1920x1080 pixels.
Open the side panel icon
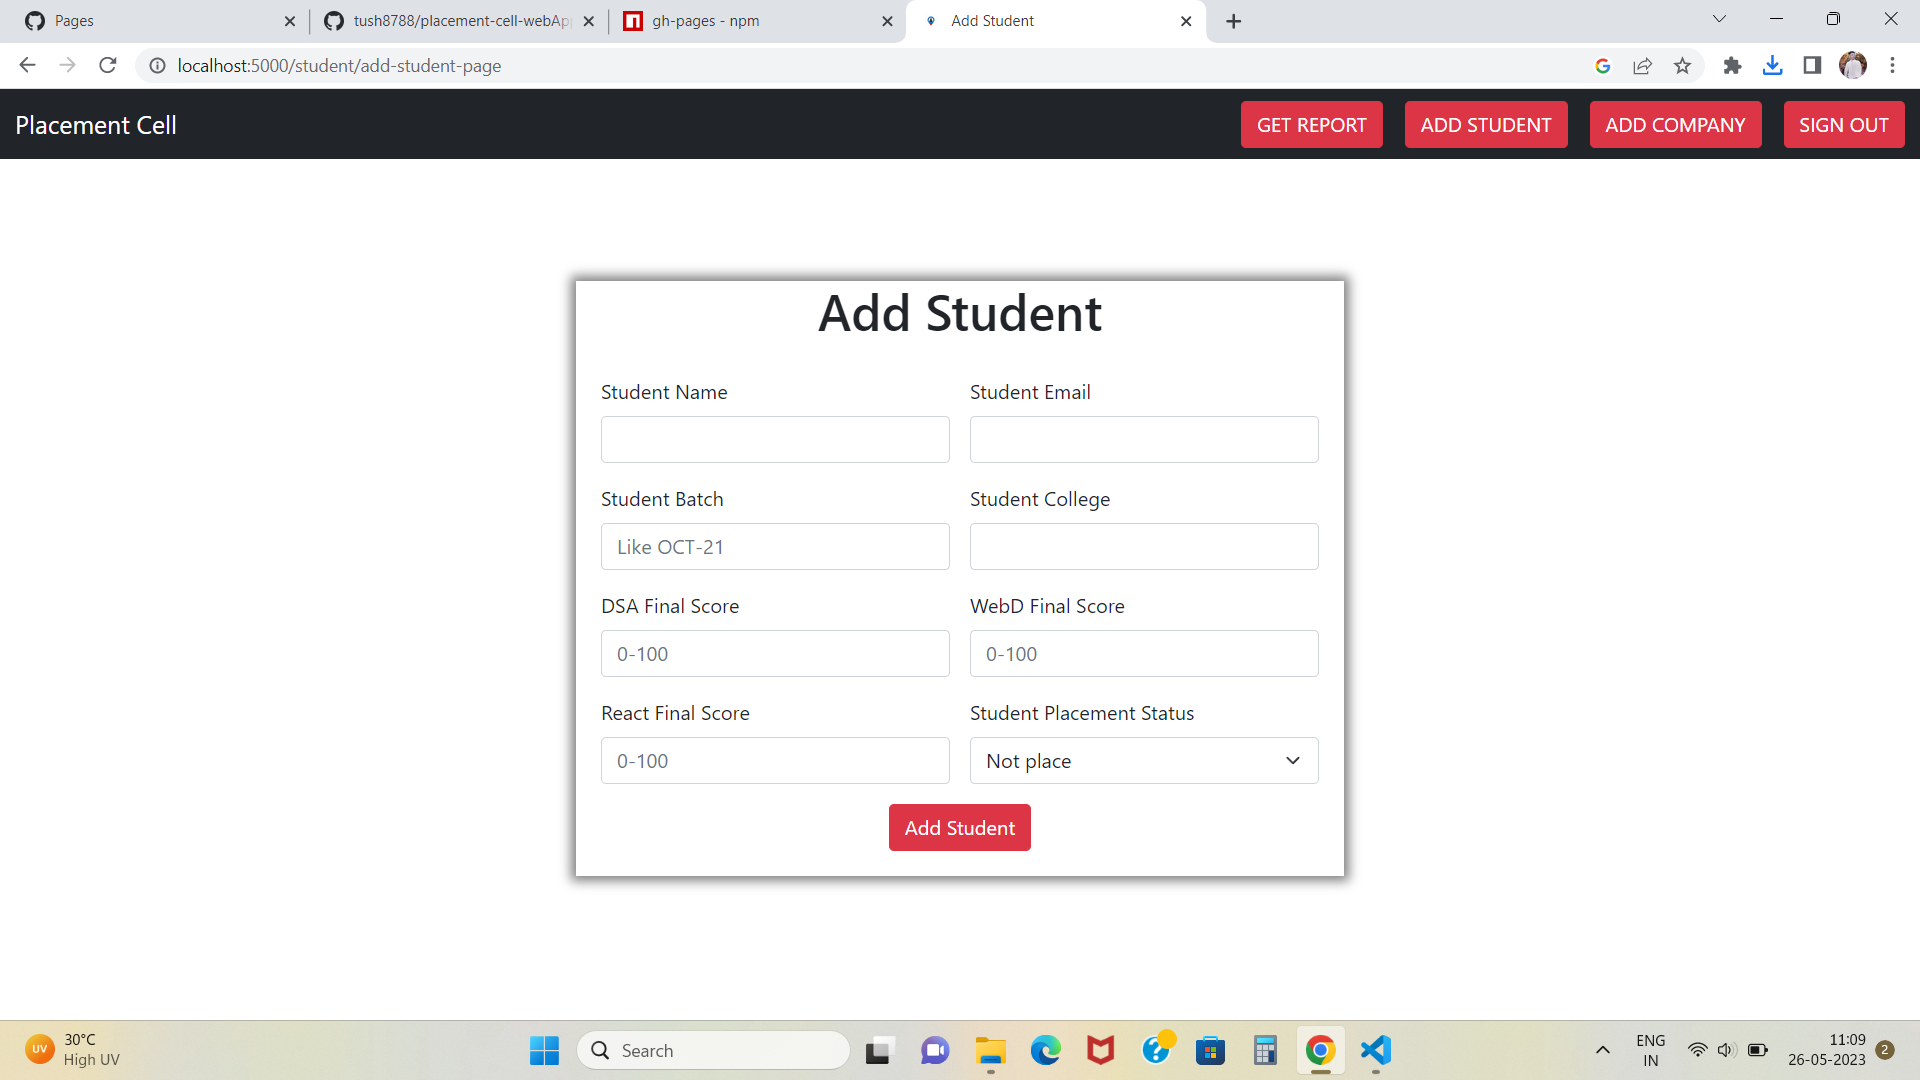point(1812,65)
